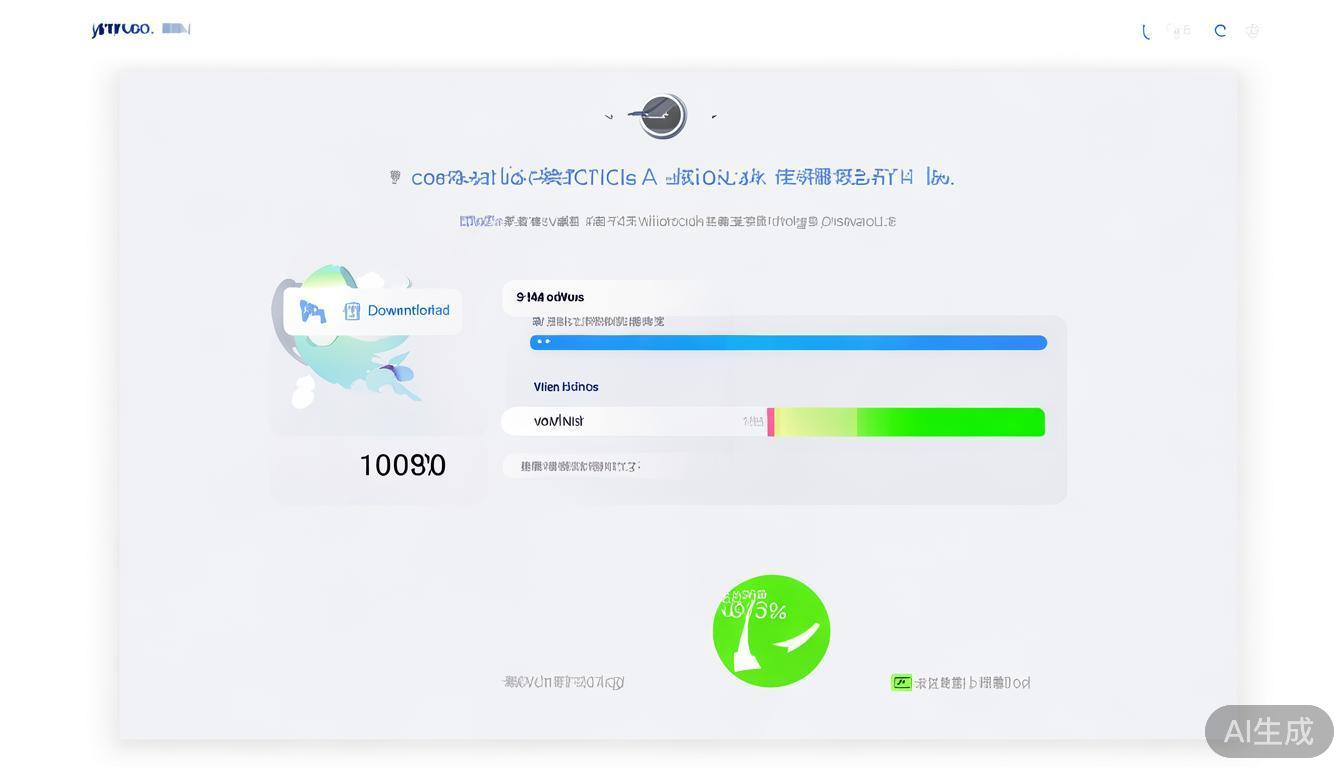Click the blue refresh circle icon at top right
The image size is (1344, 768).
click(1220, 31)
